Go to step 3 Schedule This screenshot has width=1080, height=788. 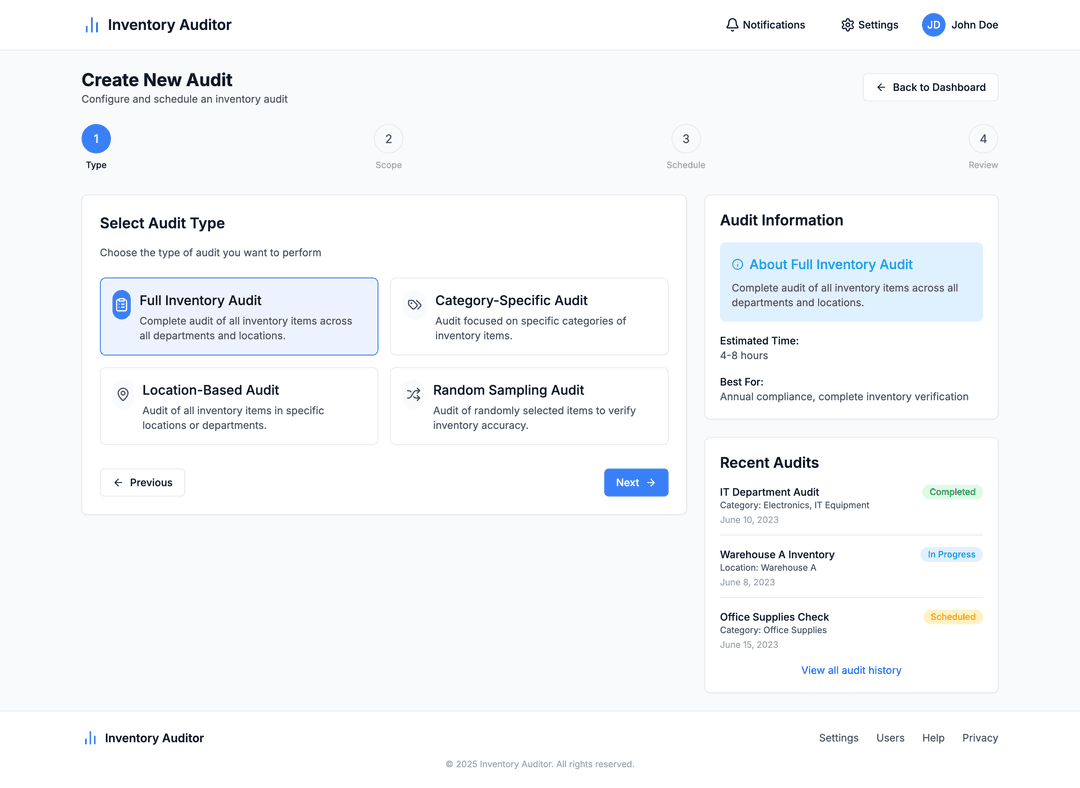(x=685, y=139)
